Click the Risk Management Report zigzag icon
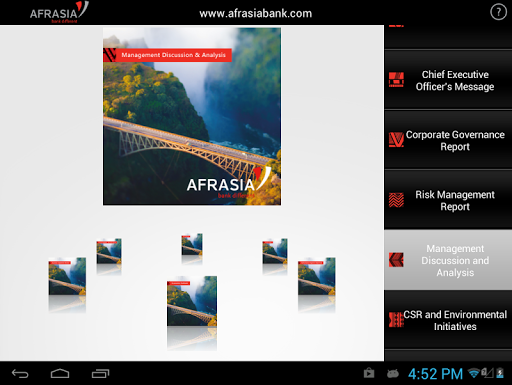This screenshot has height=385, width=512. tap(396, 200)
